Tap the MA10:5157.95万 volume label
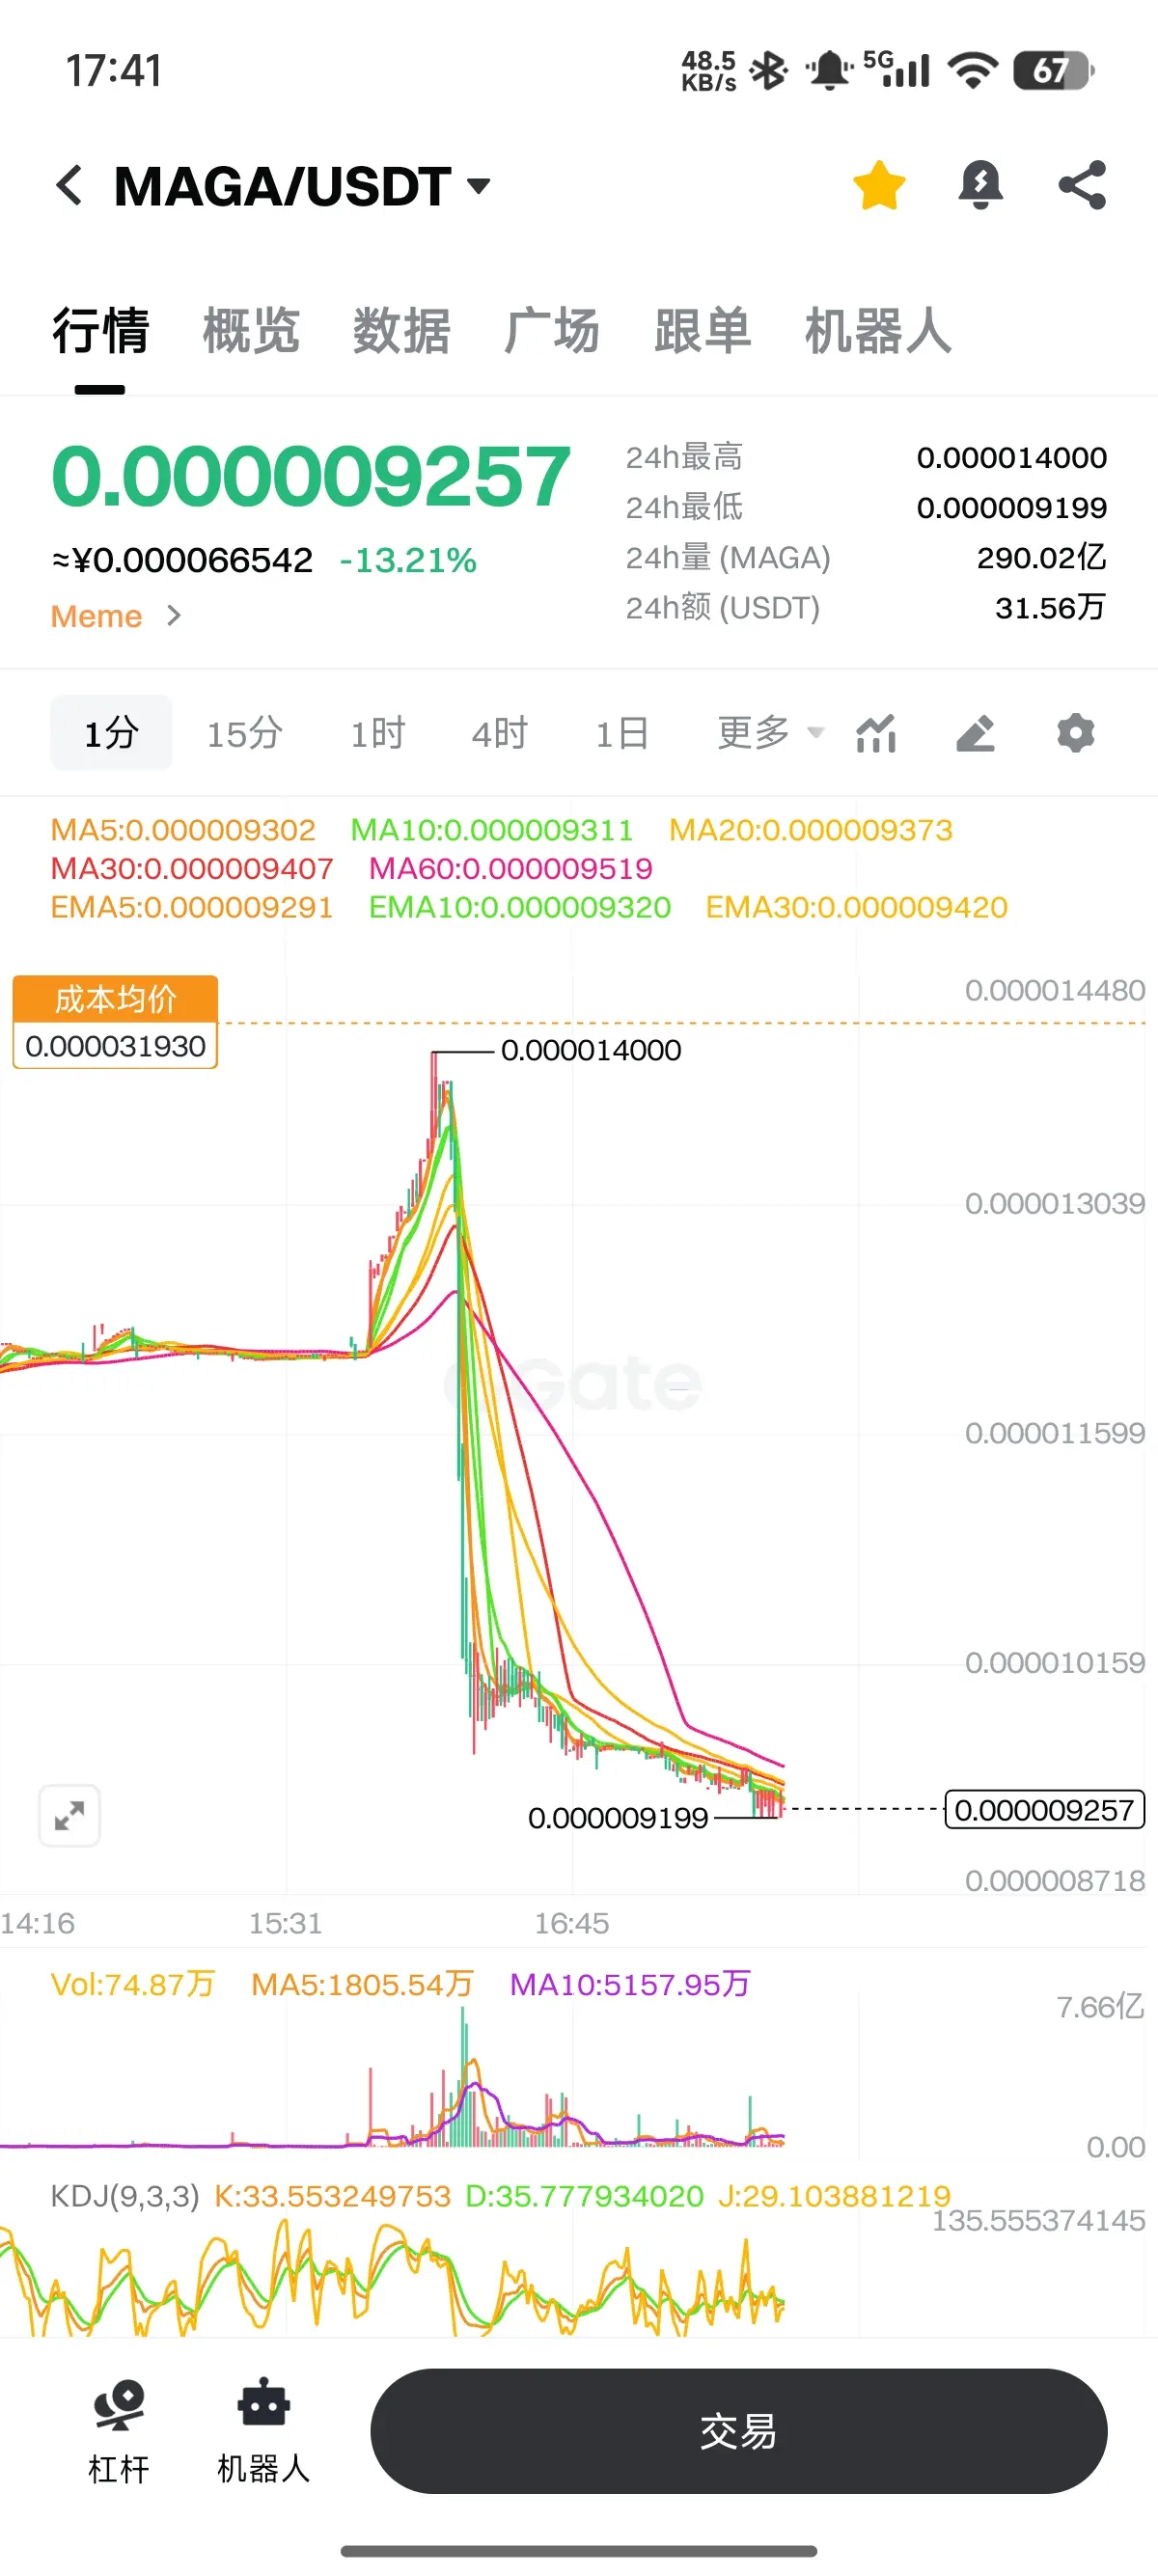The image size is (1158, 2576). coord(630,1984)
